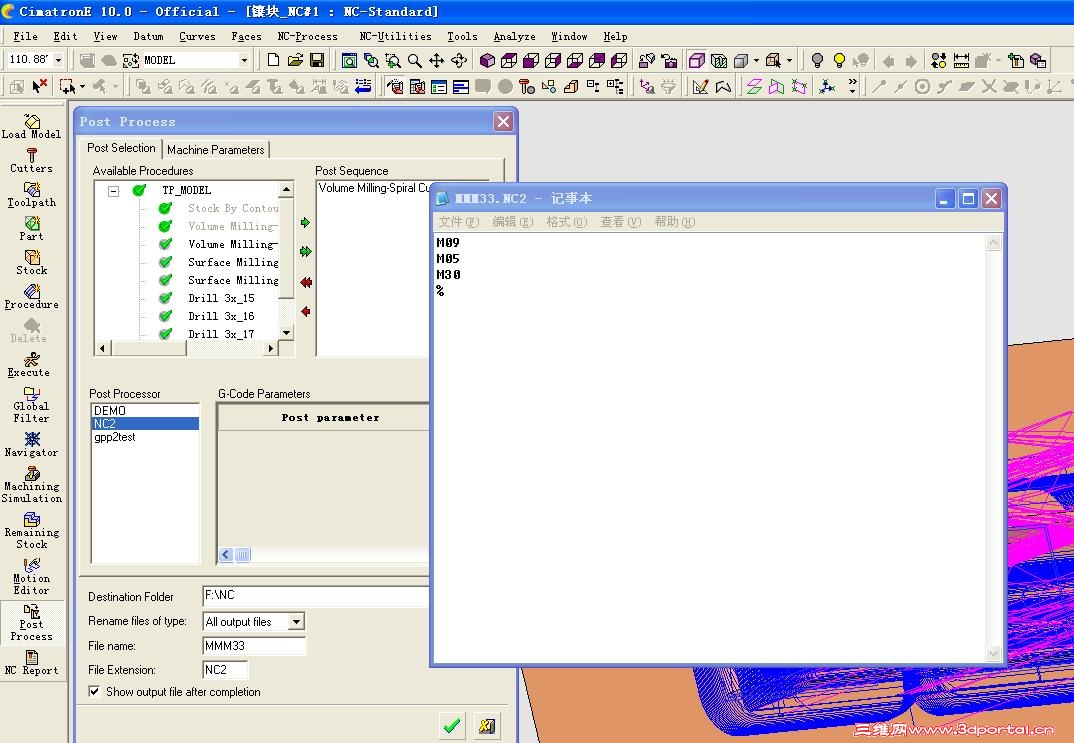
Task: Open the Stock sidebar tool
Action: [x=32, y=263]
